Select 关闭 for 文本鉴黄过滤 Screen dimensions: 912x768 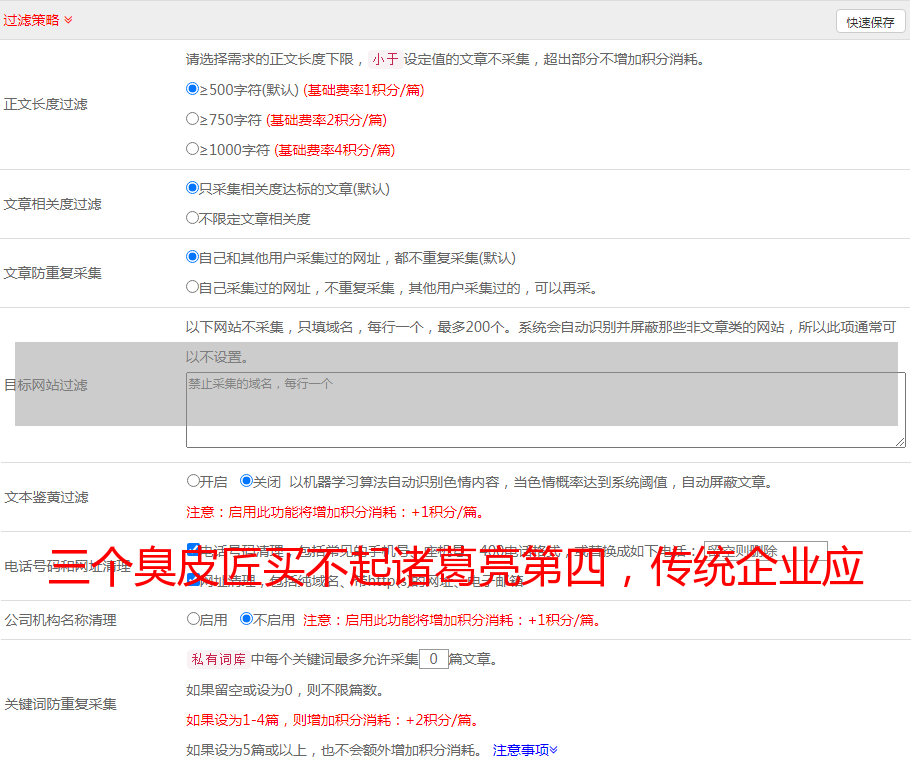tap(246, 481)
